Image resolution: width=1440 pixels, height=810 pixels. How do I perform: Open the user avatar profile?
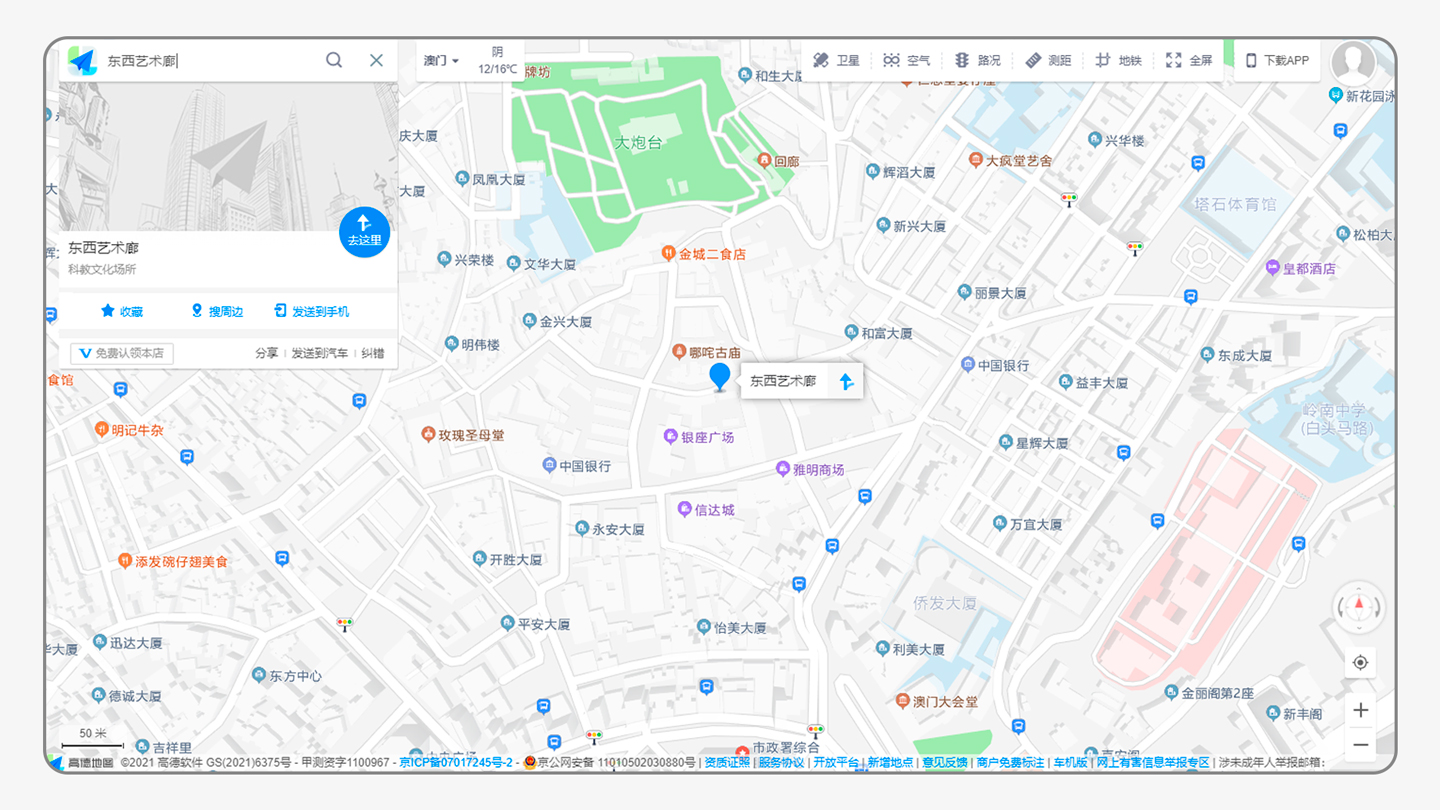click(1353, 63)
